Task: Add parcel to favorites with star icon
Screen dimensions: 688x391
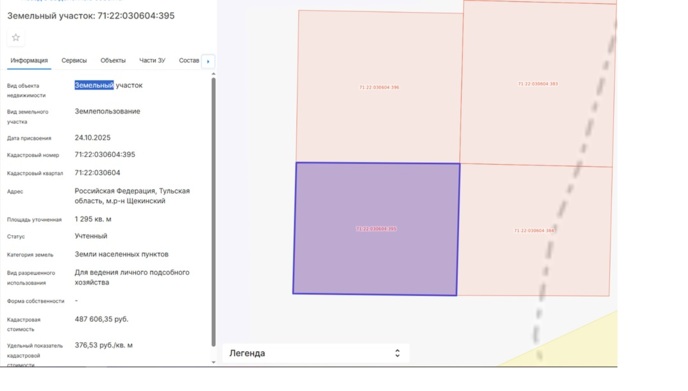Action: click(16, 38)
